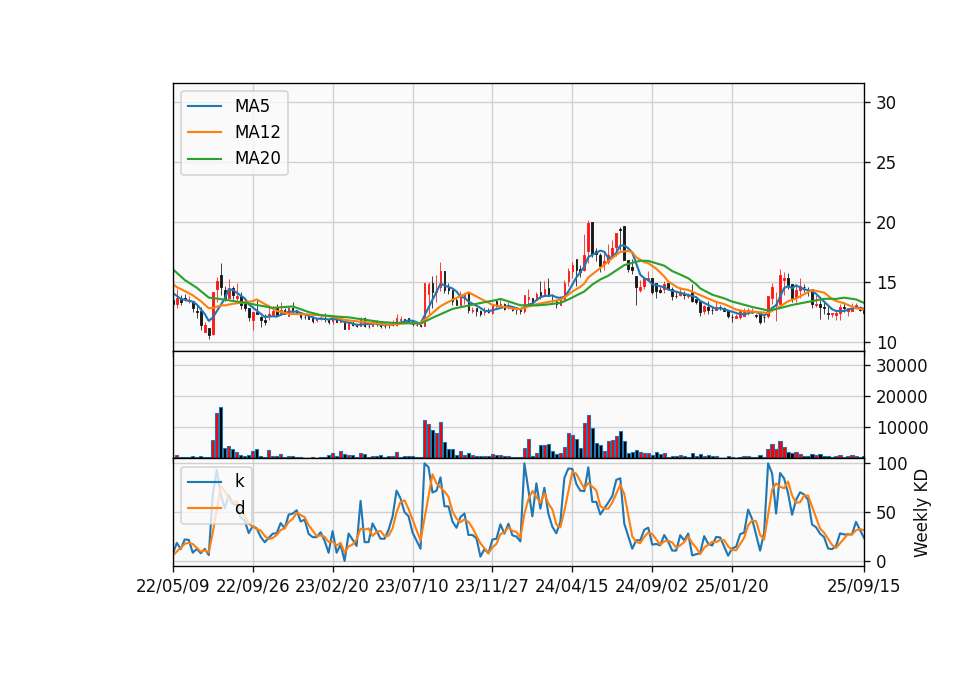960x690 pixels.
Task: Click the 23/11/27 date tick label
Action: 492,586
